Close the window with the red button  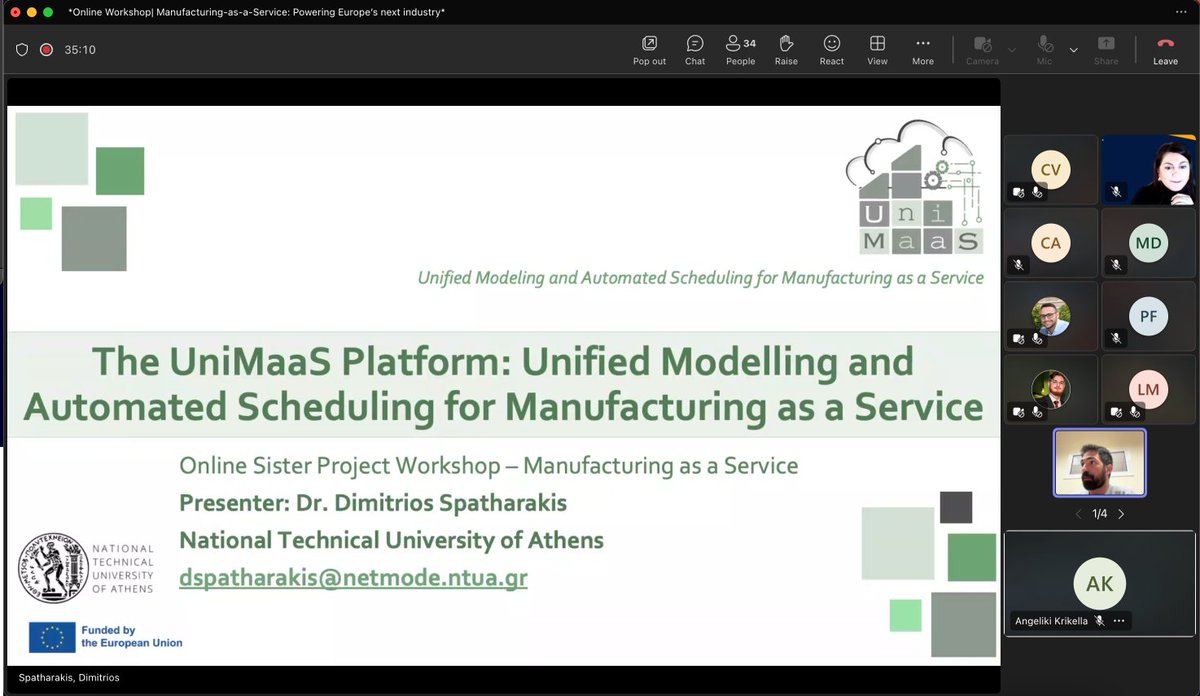pyautogui.click(x=14, y=12)
